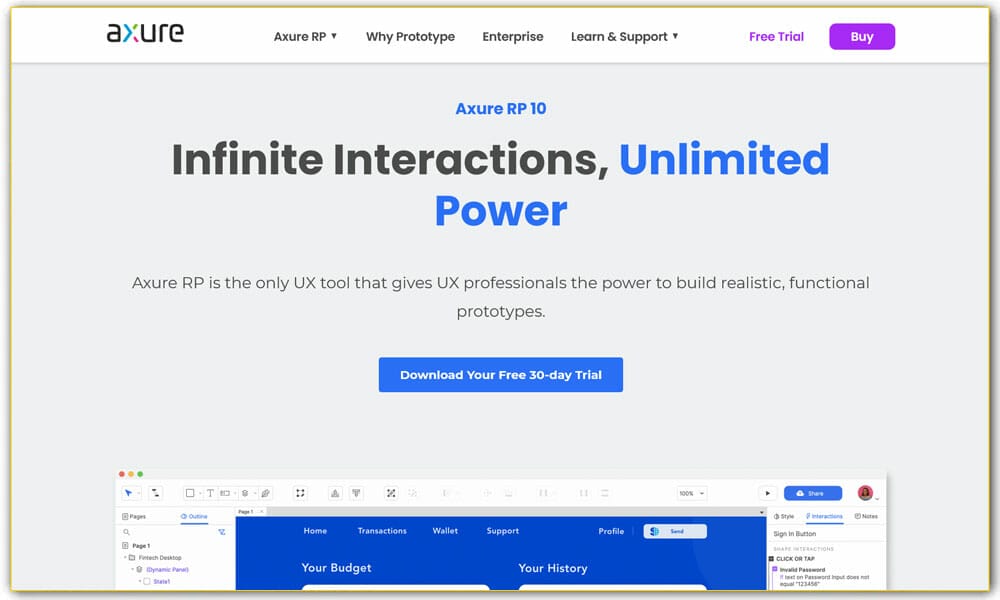This screenshot has height=600, width=1000.
Task: Click the user avatar in toolbar
Action: click(865, 493)
